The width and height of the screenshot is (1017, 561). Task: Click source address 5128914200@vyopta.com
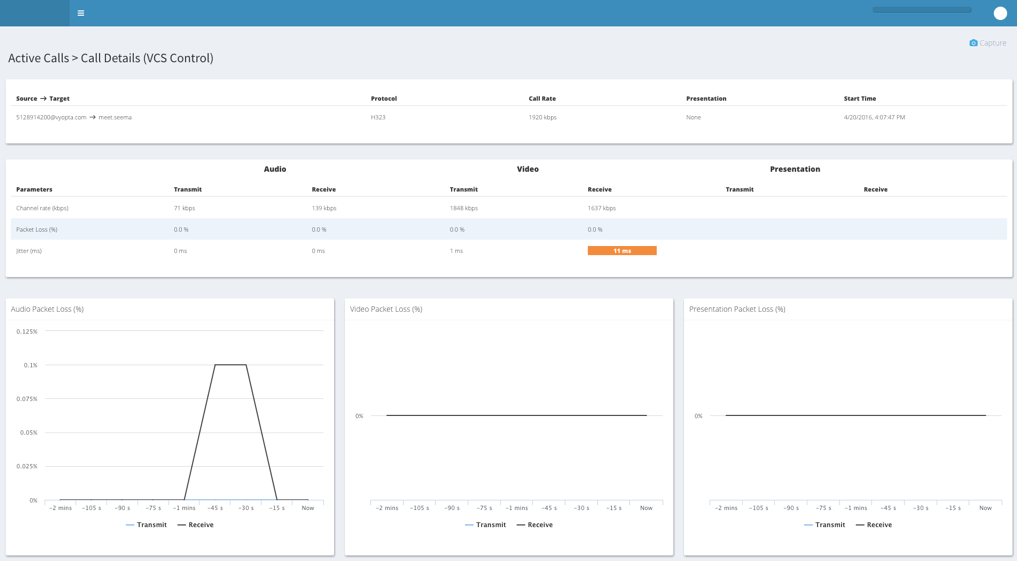51,117
